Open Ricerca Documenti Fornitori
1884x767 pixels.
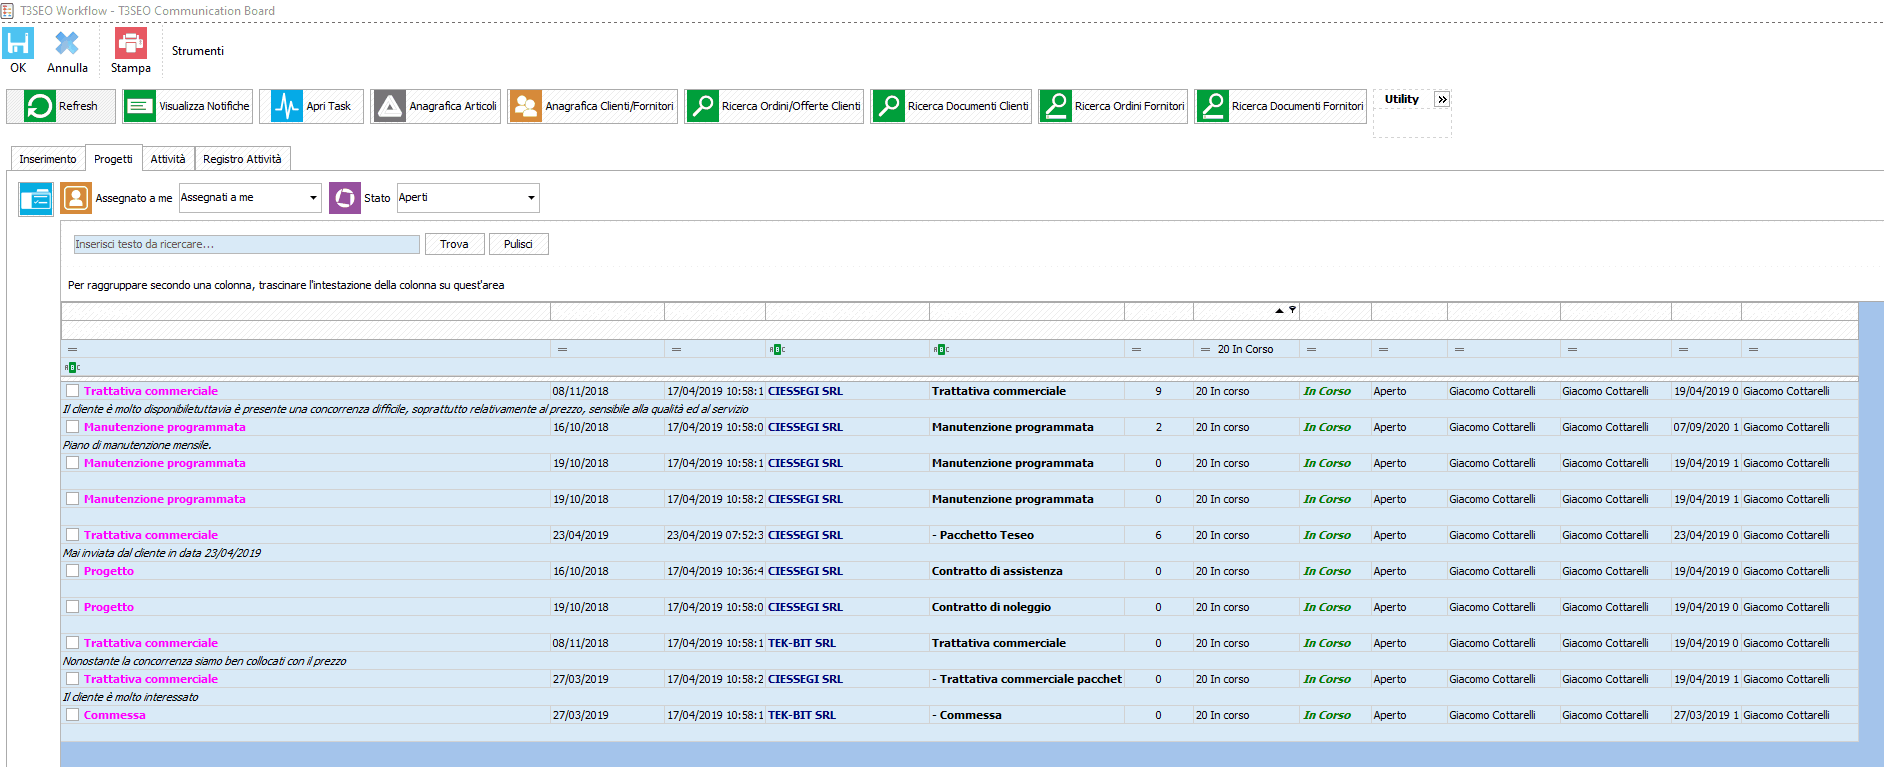tap(1280, 106)
